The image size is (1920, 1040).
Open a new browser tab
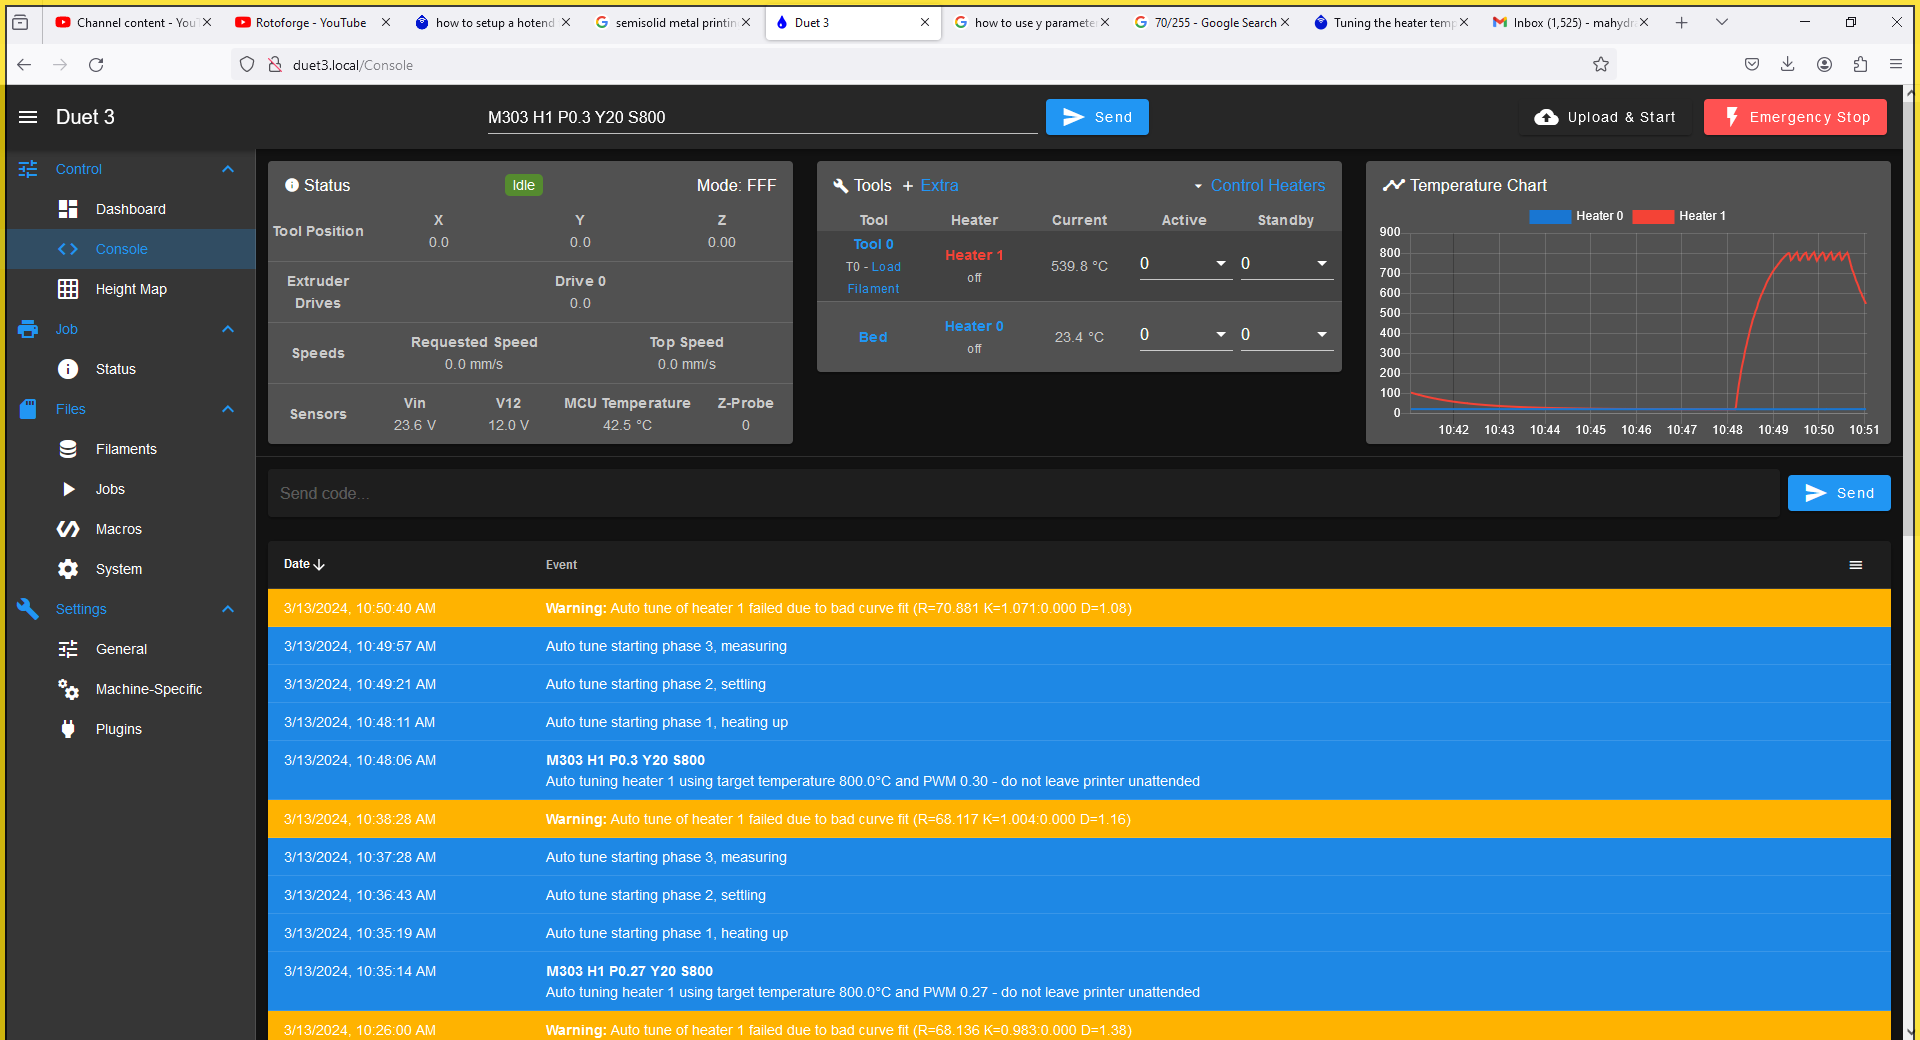point(1682,22)
